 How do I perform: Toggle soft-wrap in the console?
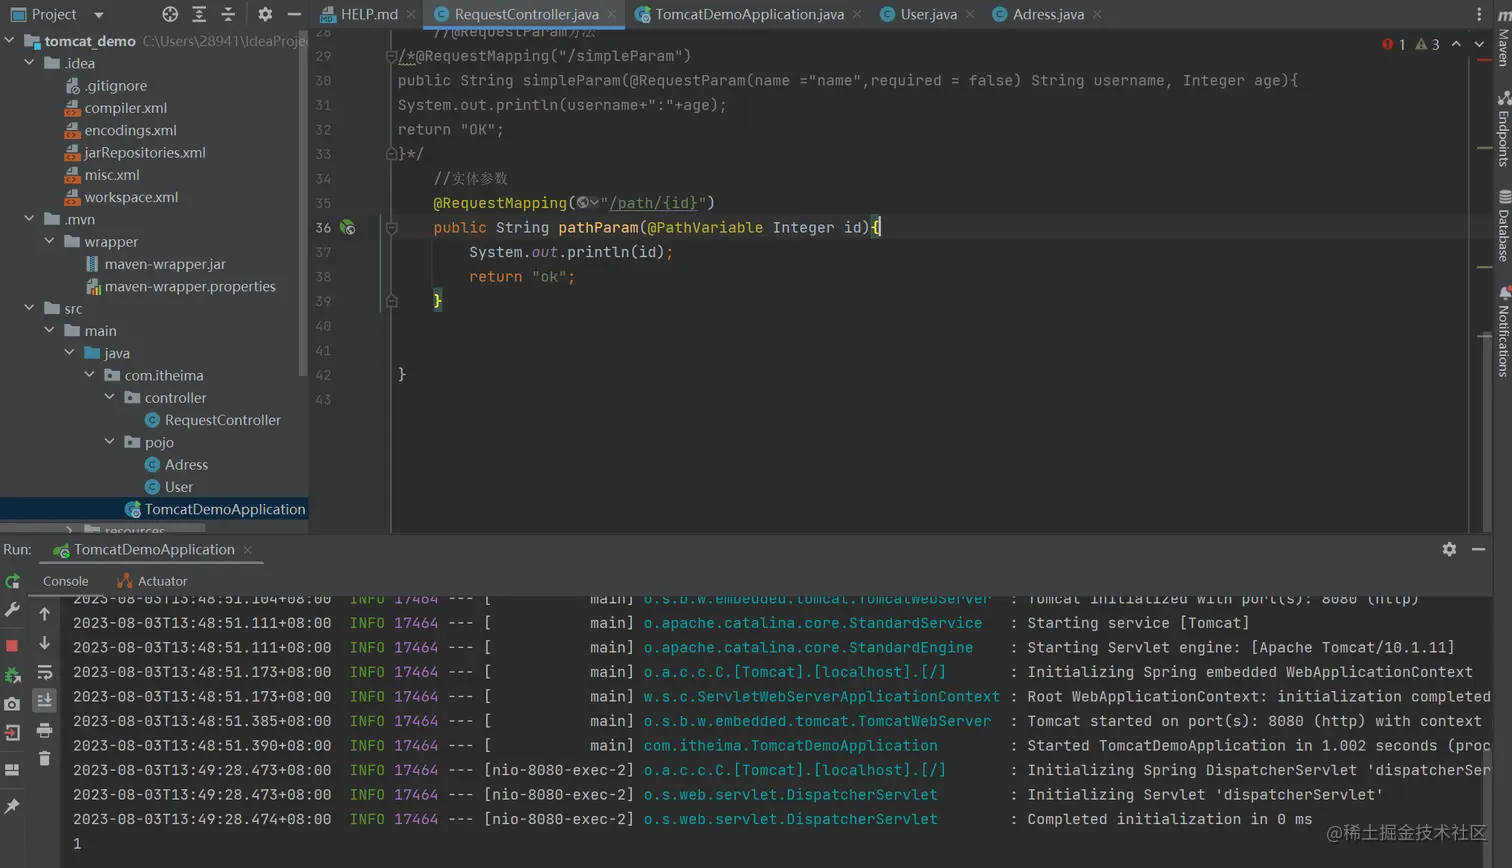coord(44,673)
